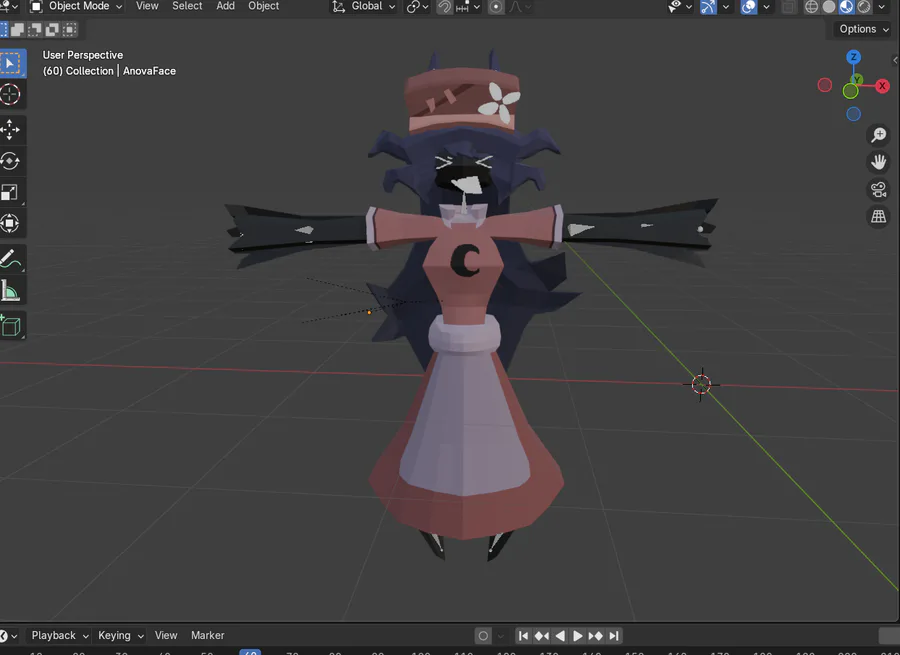Jump to next keyframe
The width and height of the screenshot is (900, 655).
(596, 635)
